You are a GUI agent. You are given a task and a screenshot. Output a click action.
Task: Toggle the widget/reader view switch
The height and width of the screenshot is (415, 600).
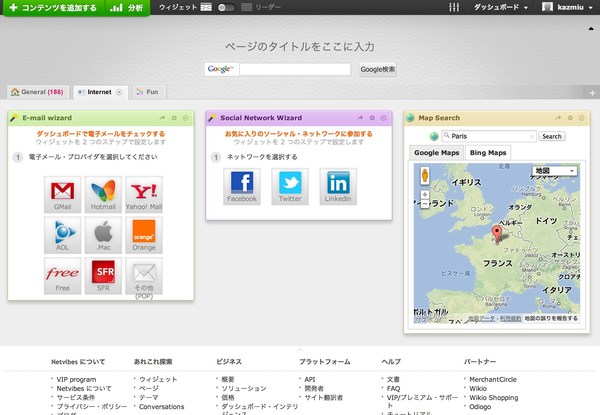227,7
